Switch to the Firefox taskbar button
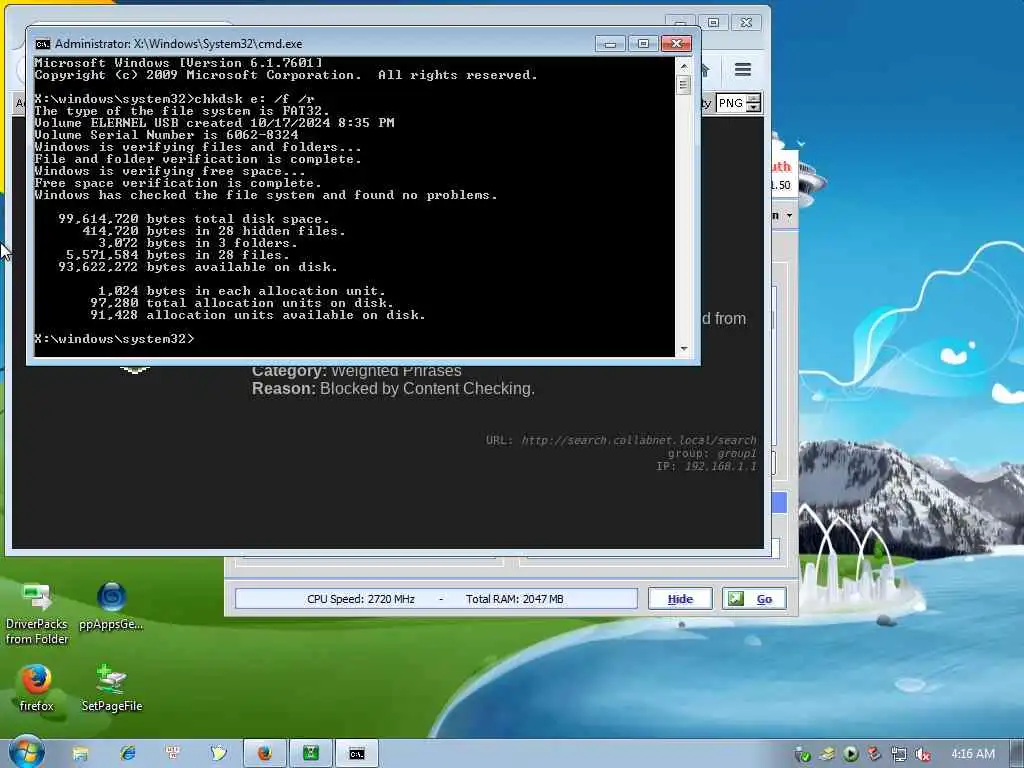The height and width of the screenshot is (768, 1024). click(264, 754)
